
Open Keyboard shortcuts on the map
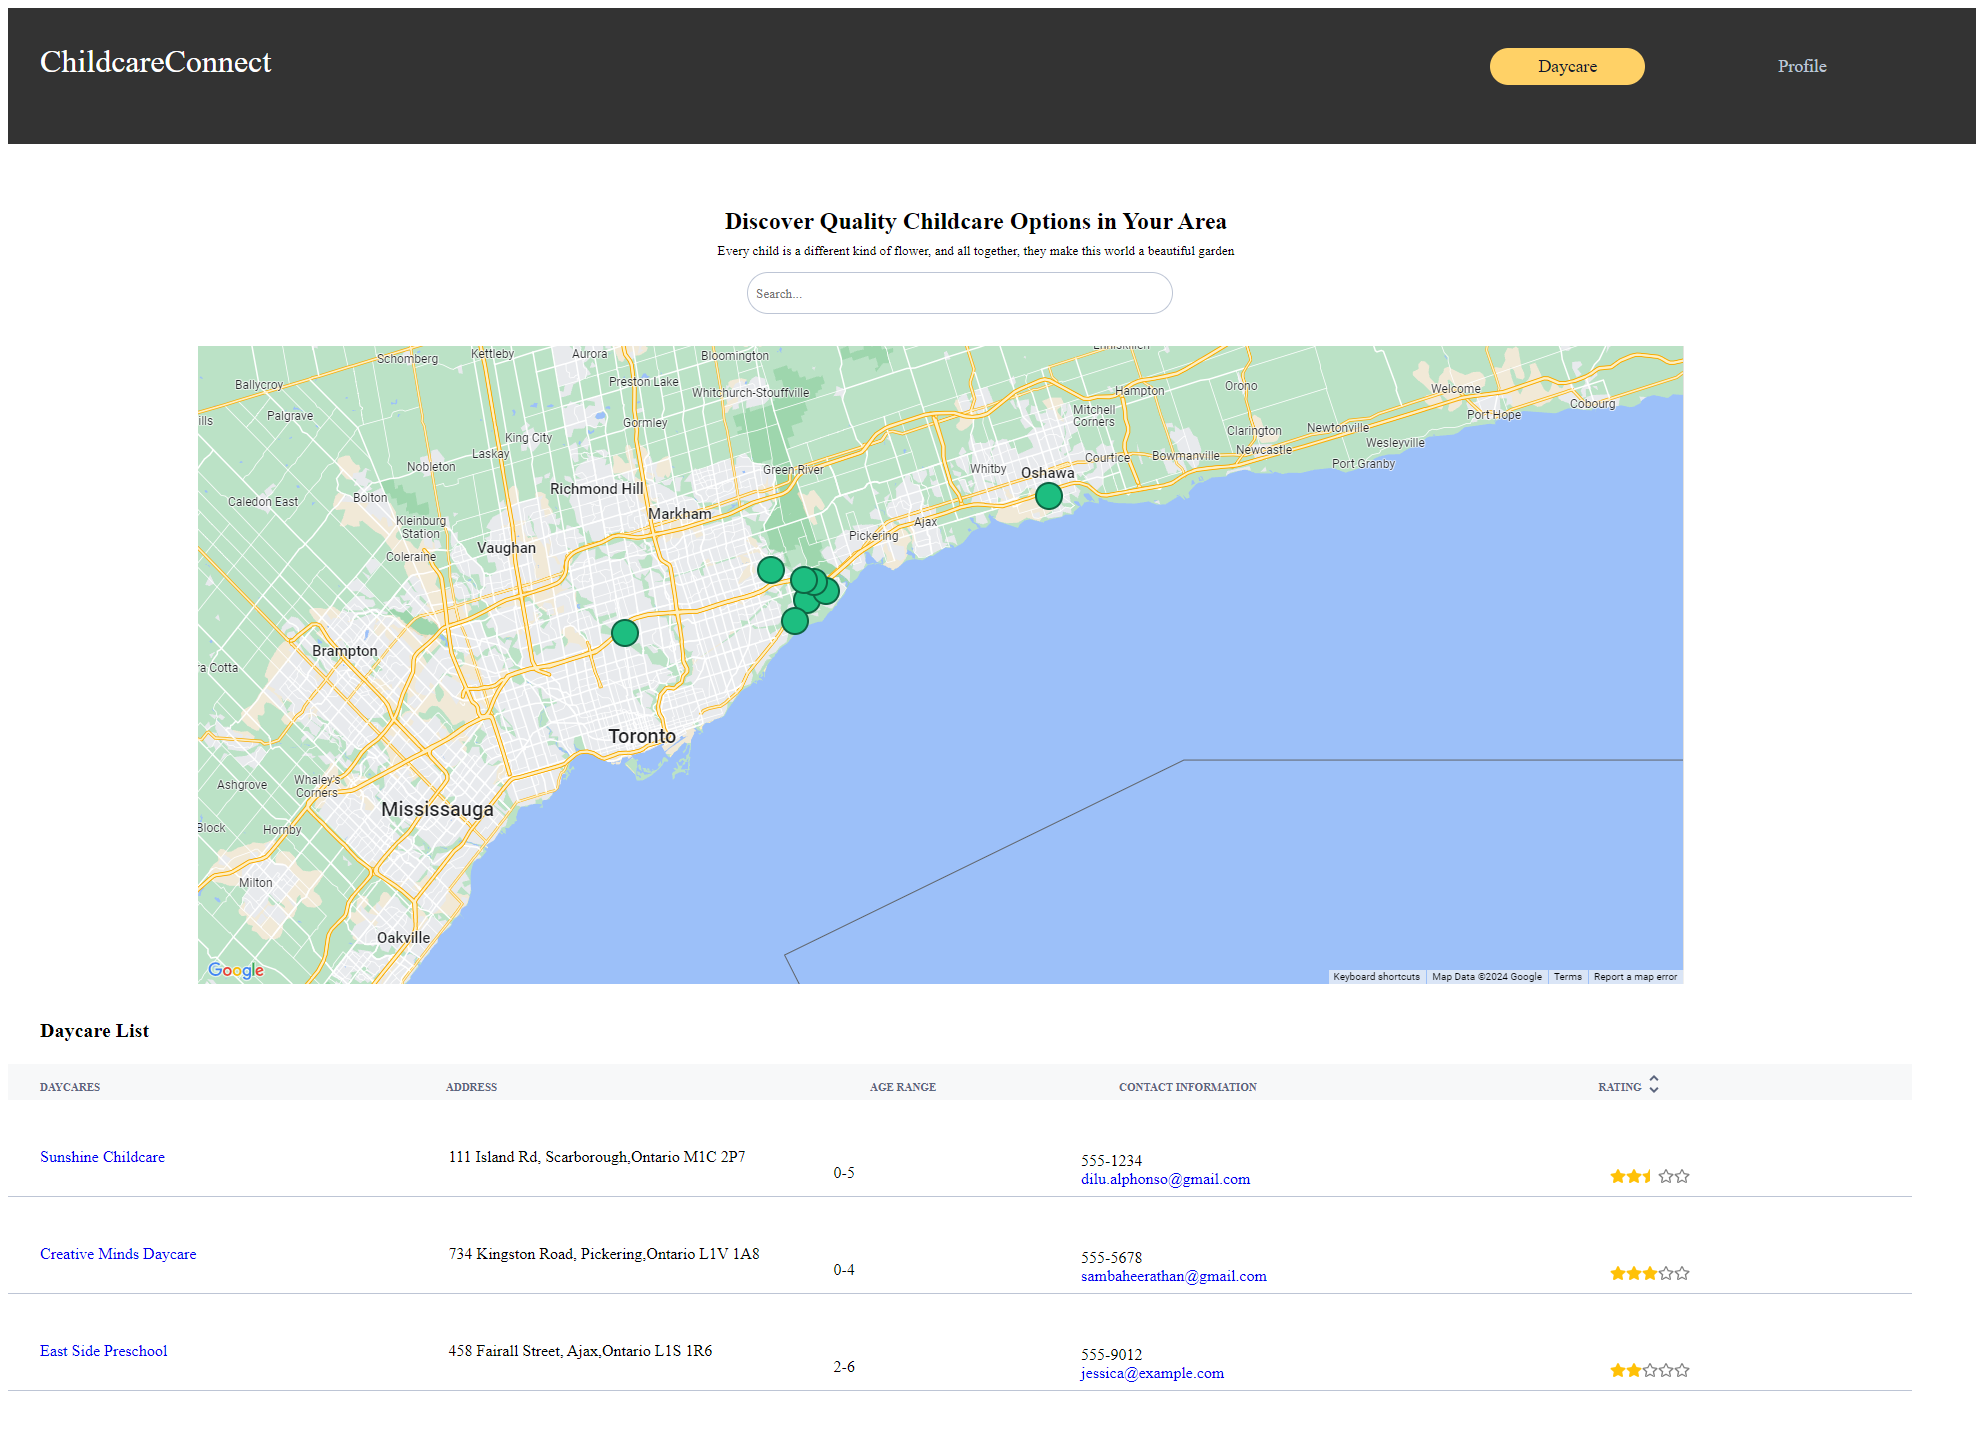(1376, 977)
